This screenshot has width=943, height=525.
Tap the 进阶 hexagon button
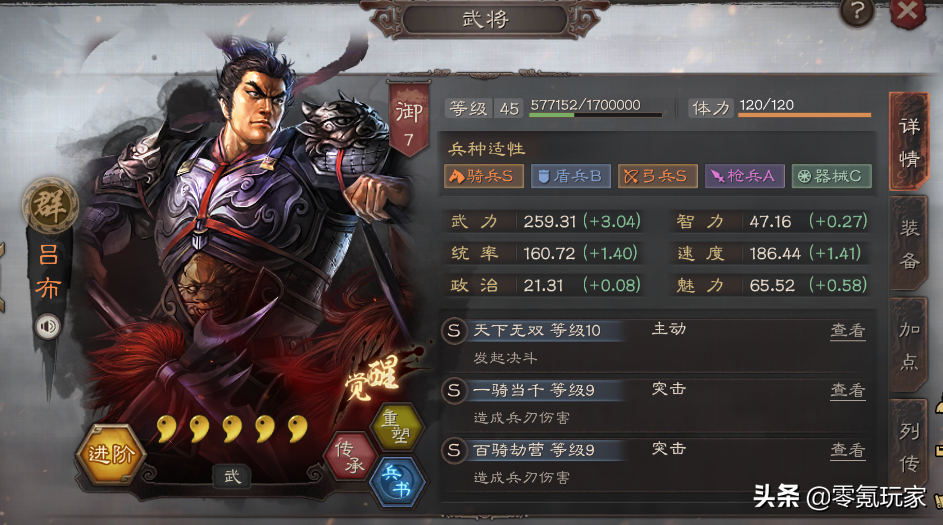(x=111, y=455)
